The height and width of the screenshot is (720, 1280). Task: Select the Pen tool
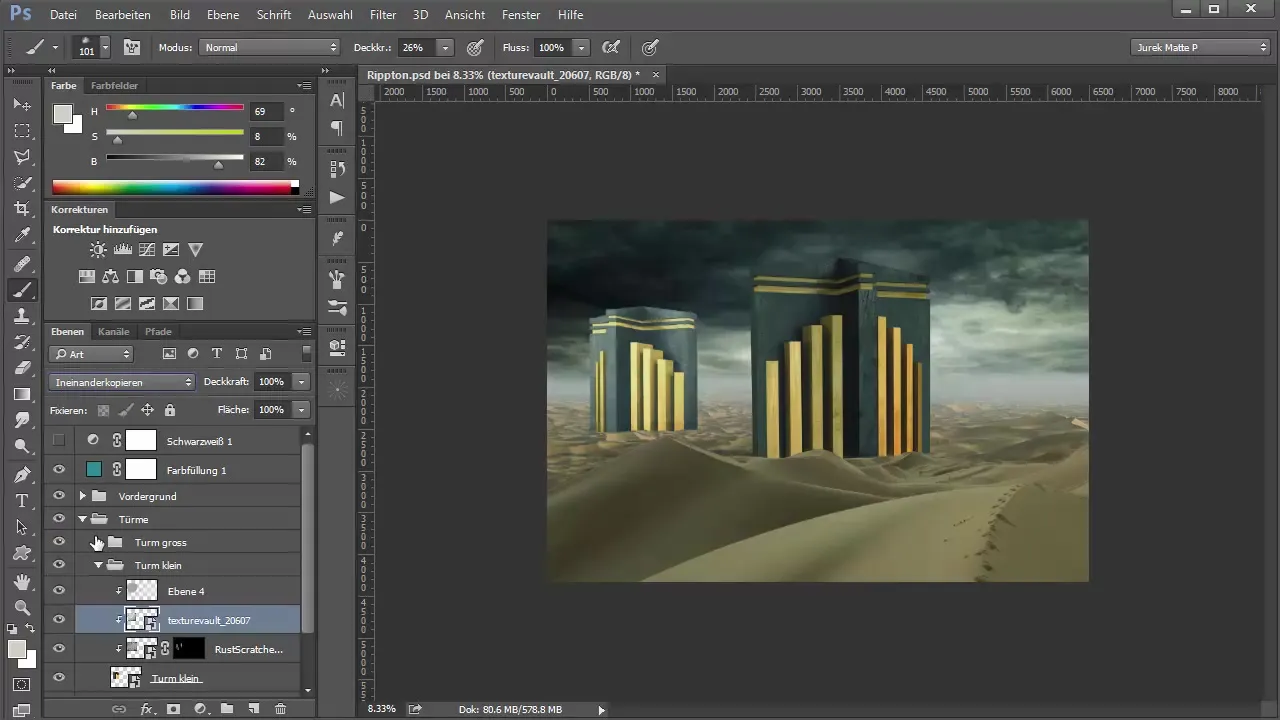(x=22, y=474)
